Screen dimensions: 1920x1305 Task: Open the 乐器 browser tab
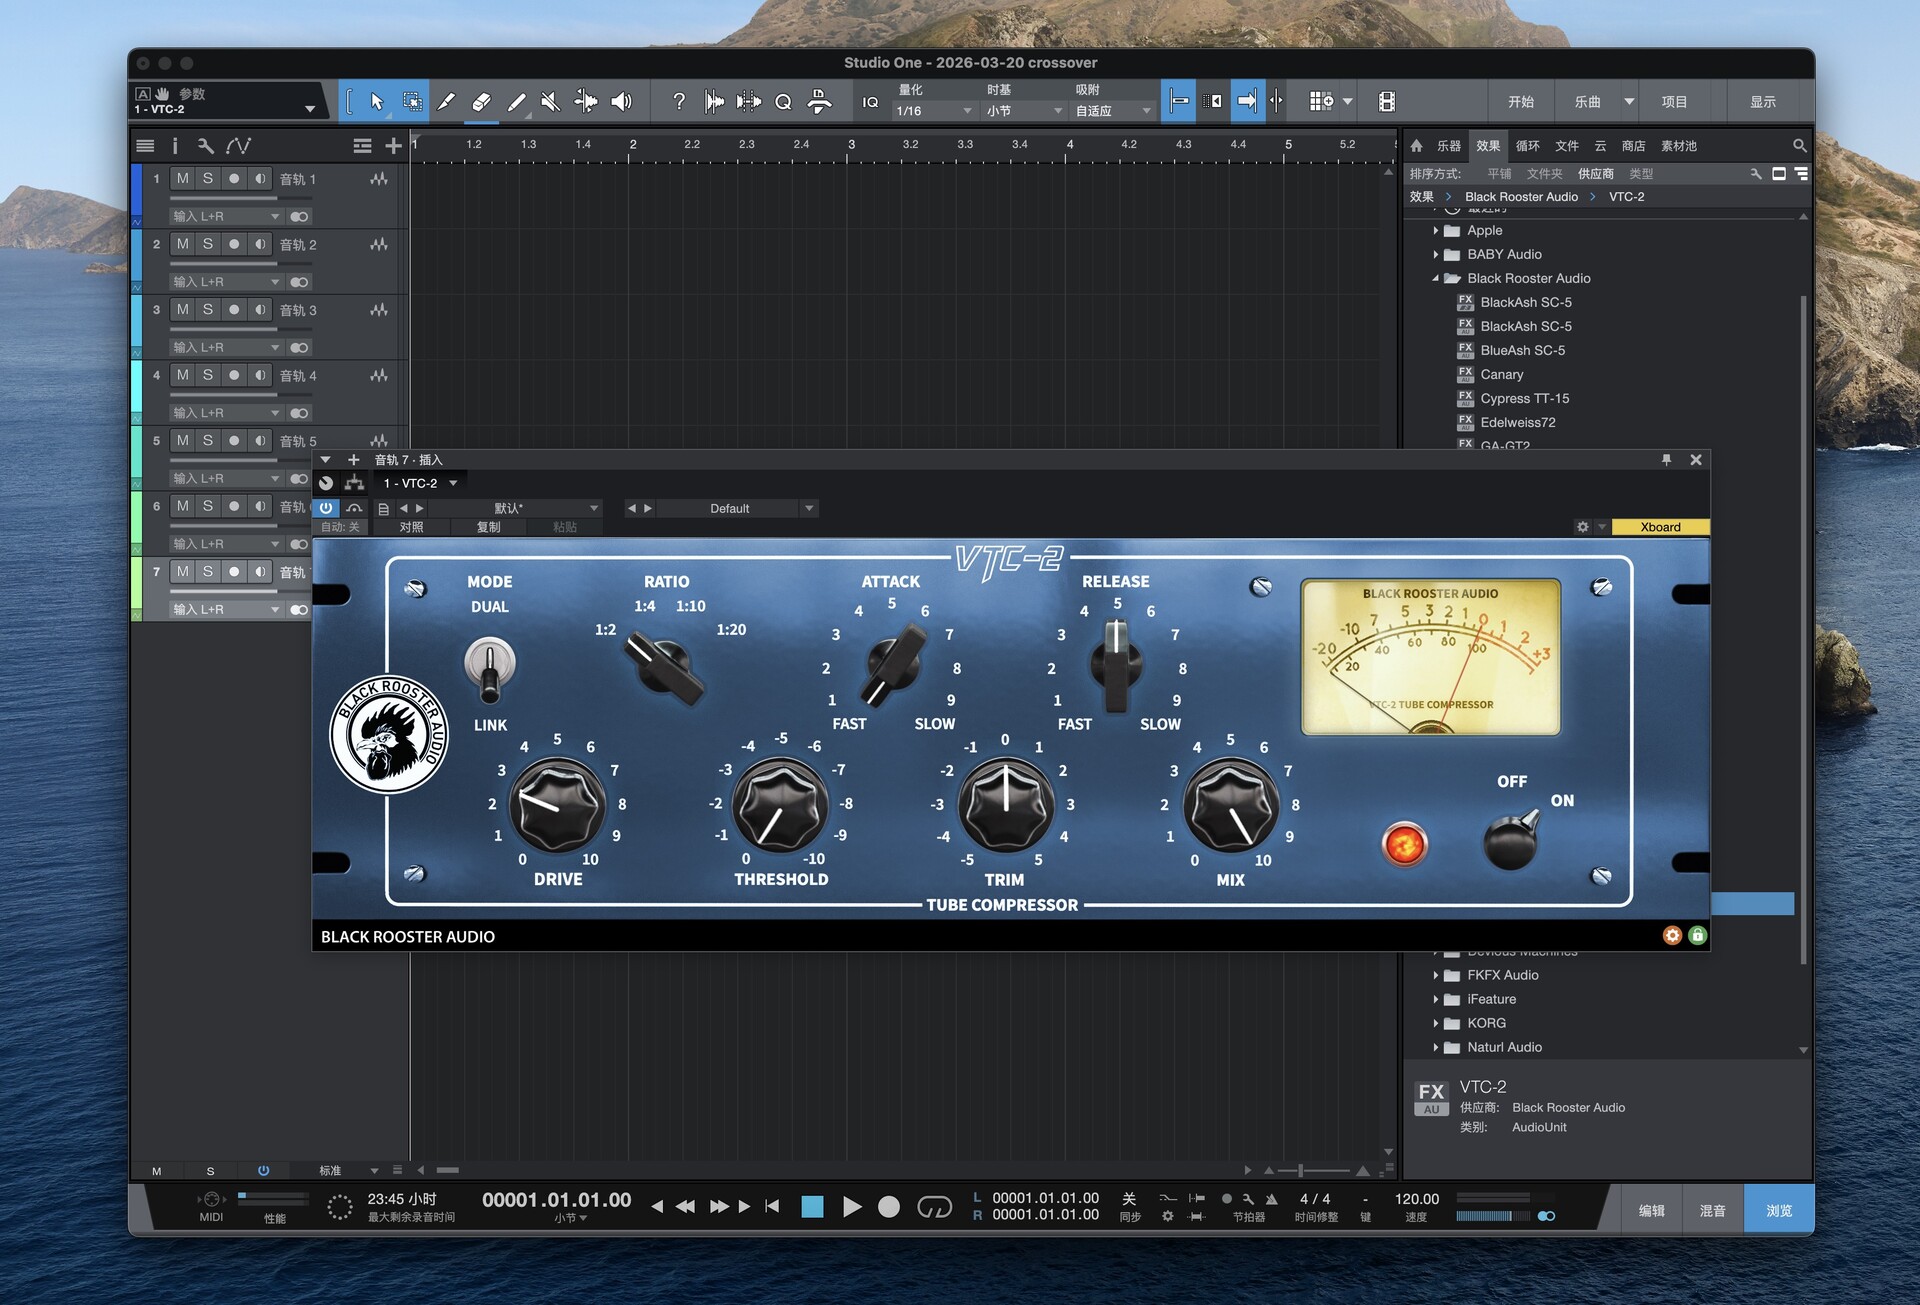(x=1448, y=146)
